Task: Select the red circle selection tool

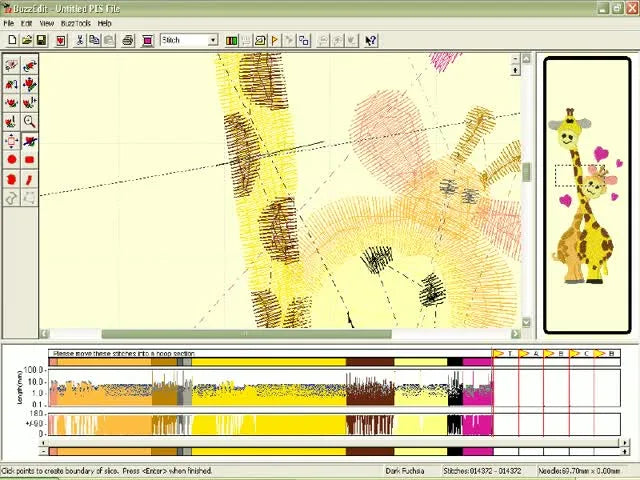Action: (12, 160)
